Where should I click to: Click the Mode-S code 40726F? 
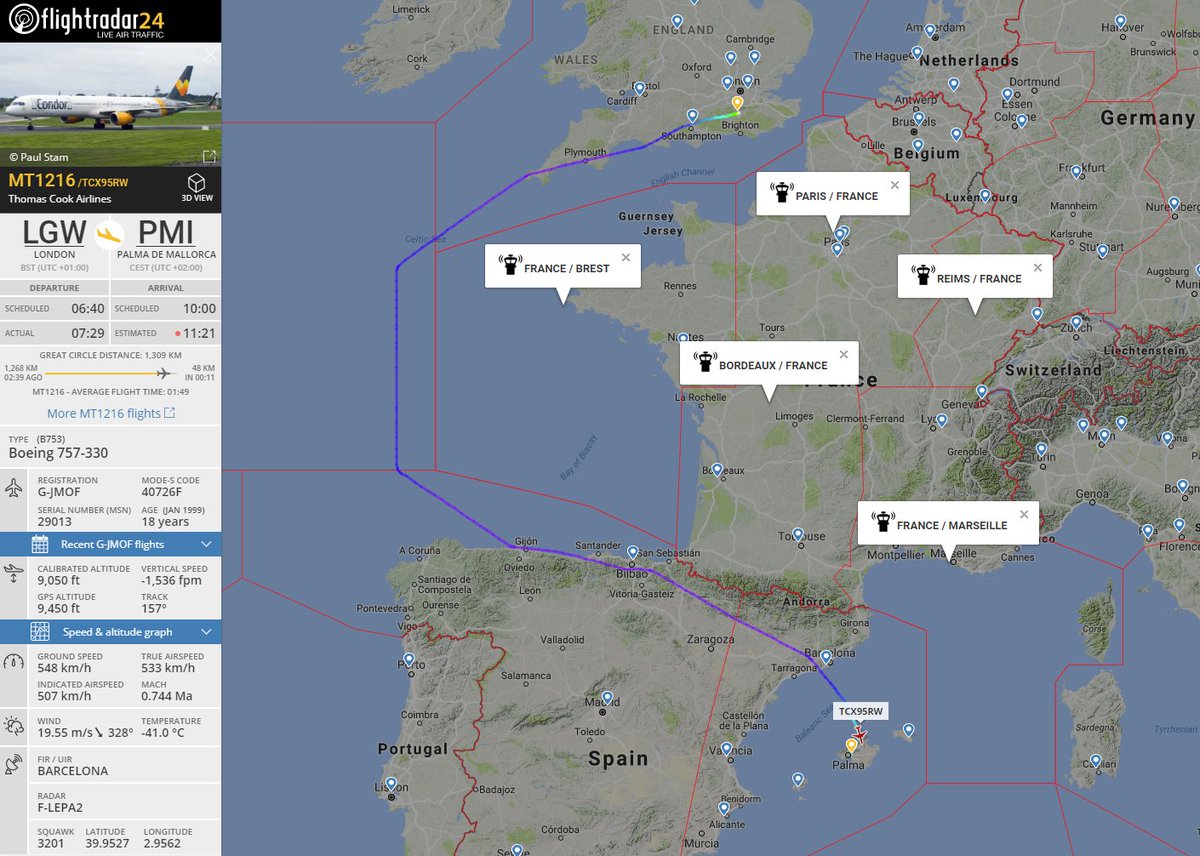tap(161, 494)
